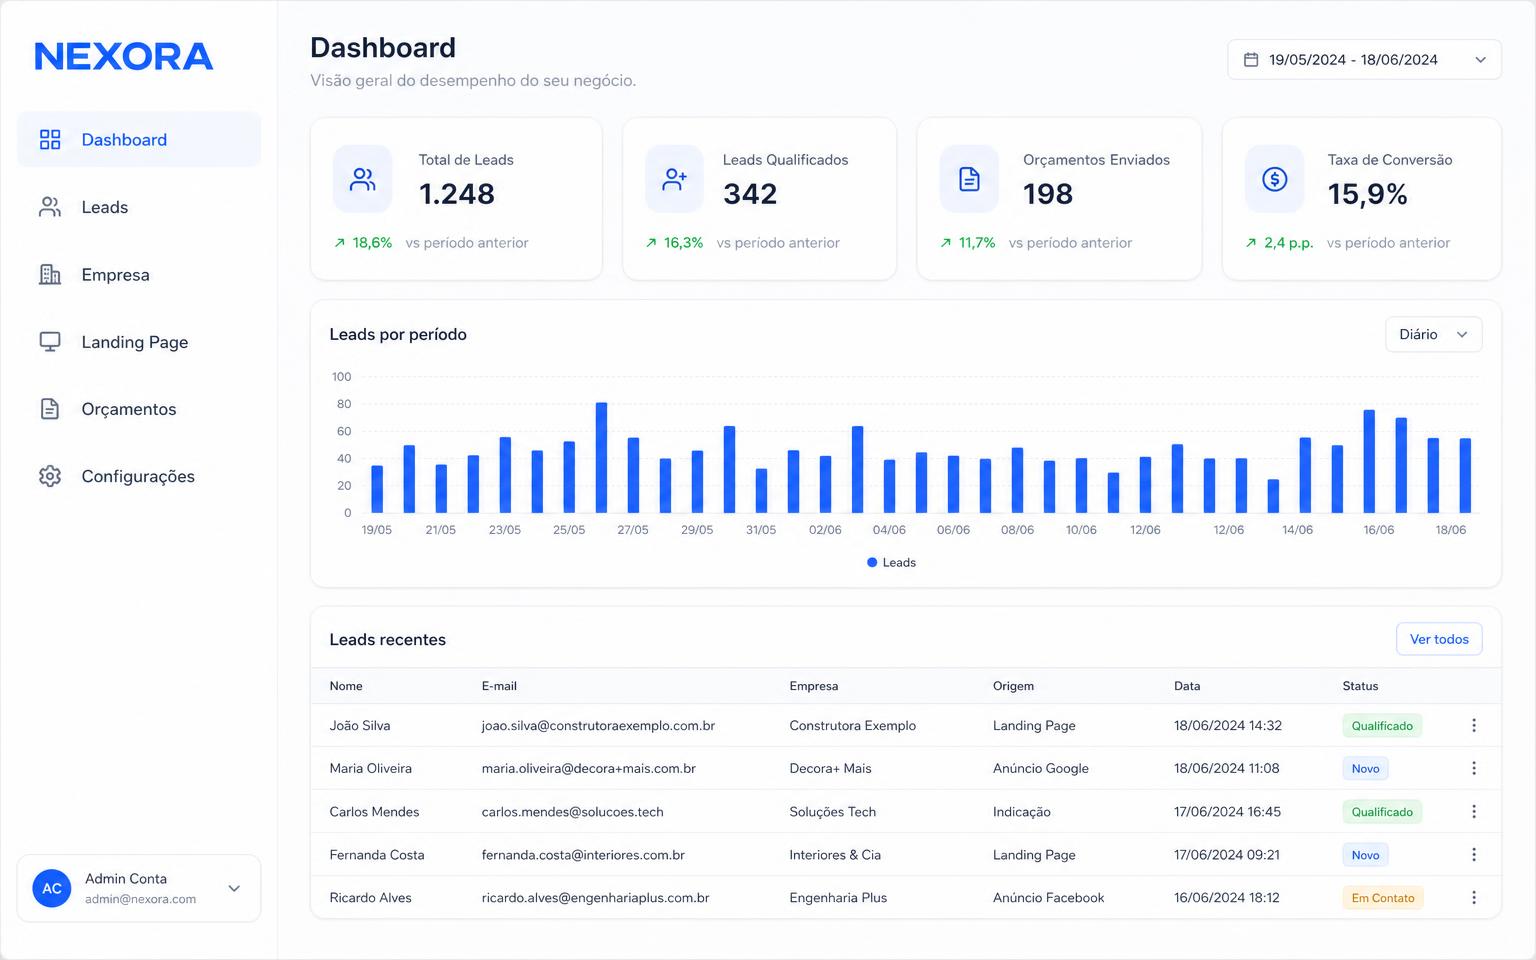Open the Configurações menu item
This screenshot has width=1536, height=960.
click(139, 476)
